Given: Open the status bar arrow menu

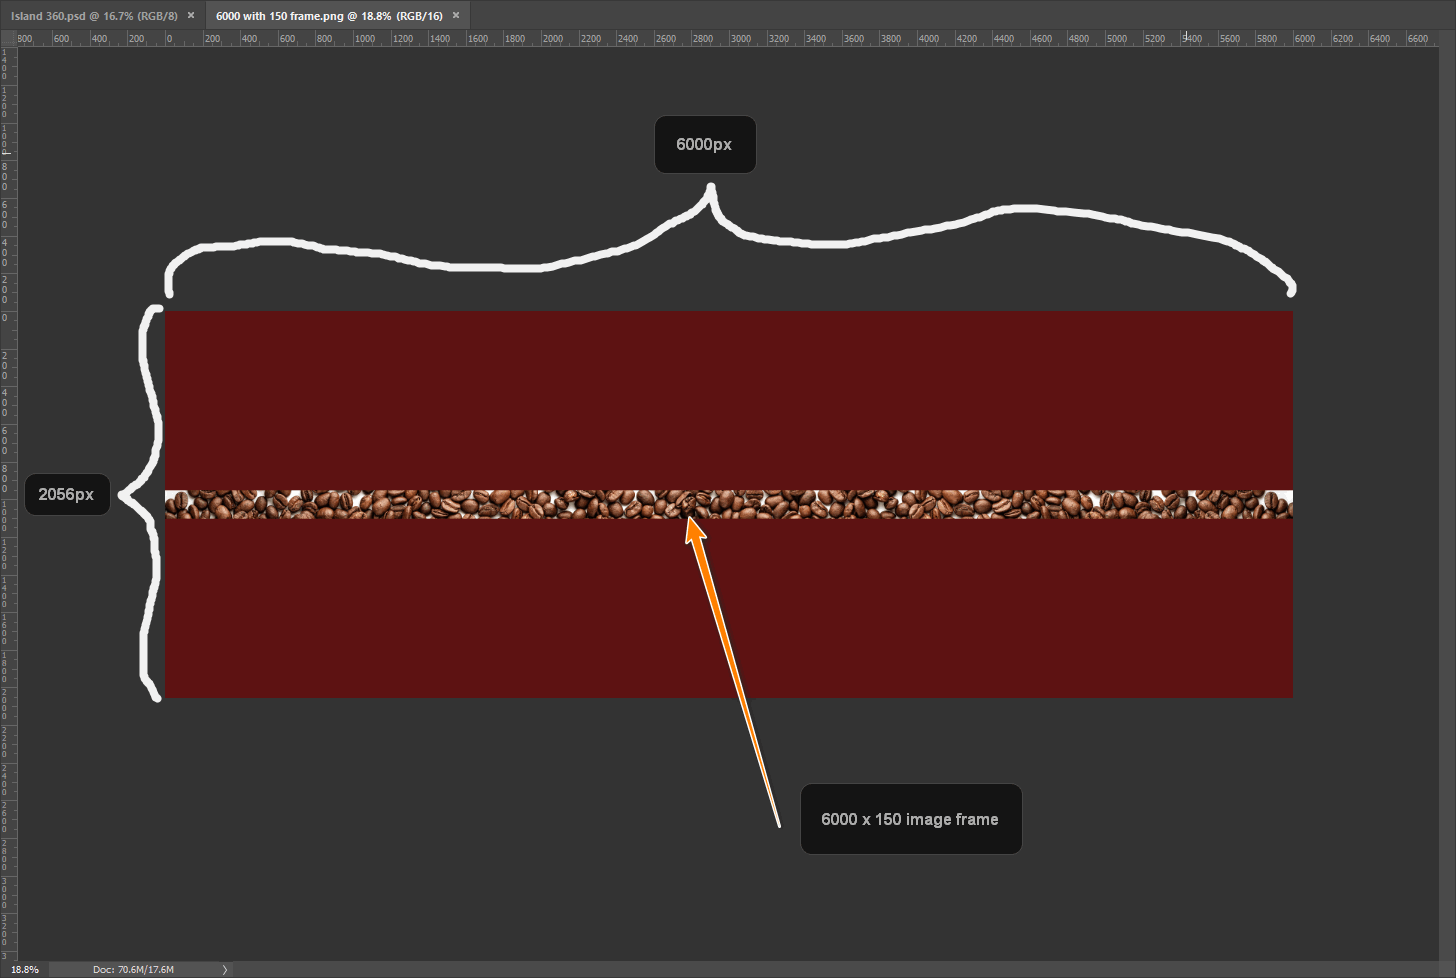Looking at the screenshot, I should click(224, 969).
